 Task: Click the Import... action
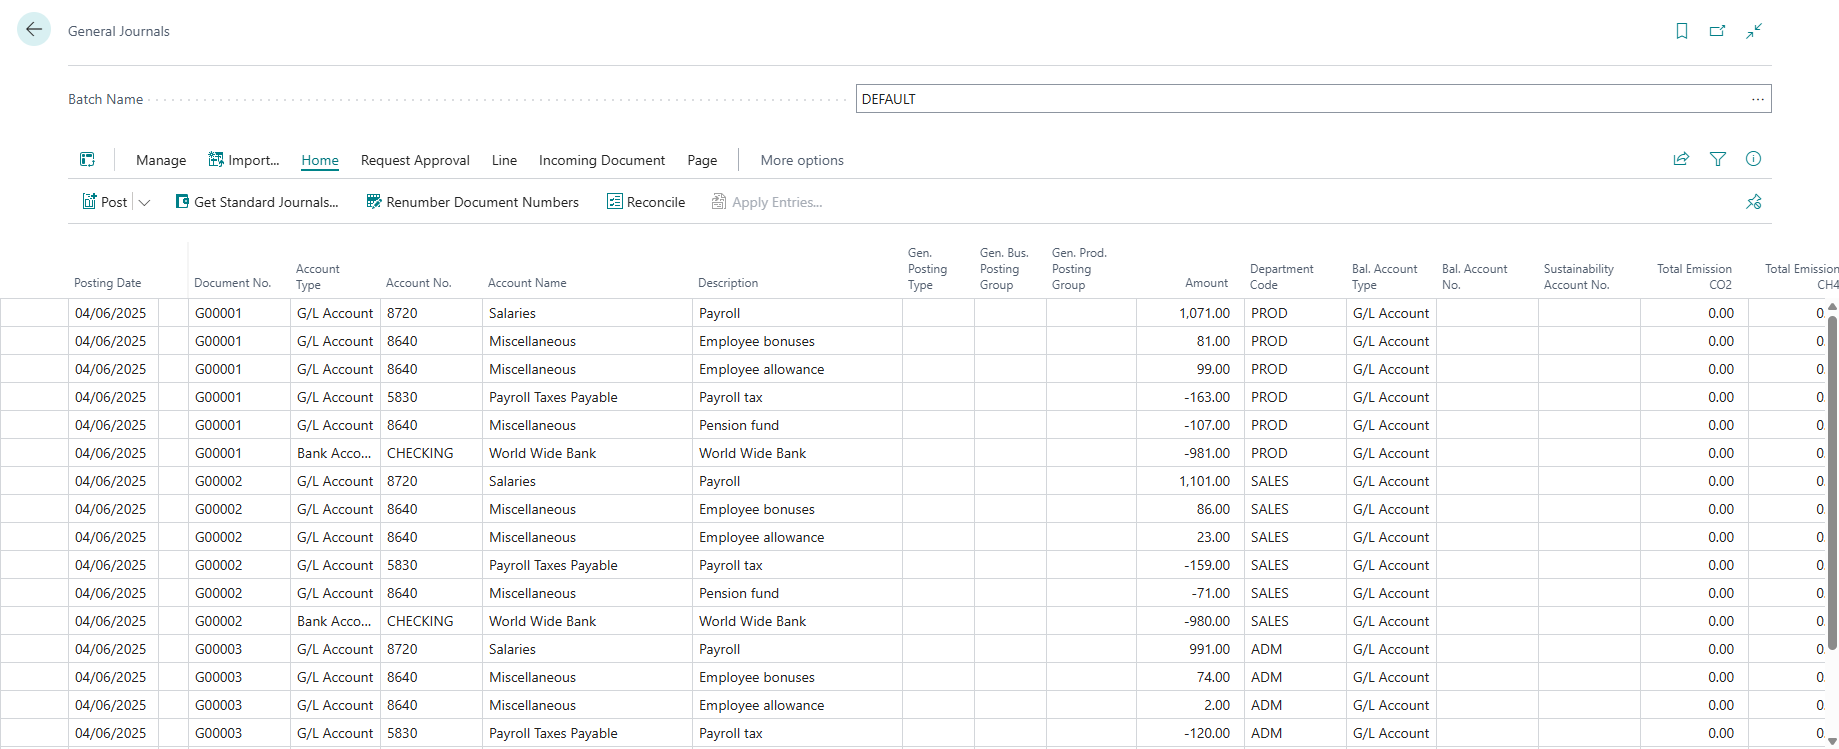click(x=243, y=160)
